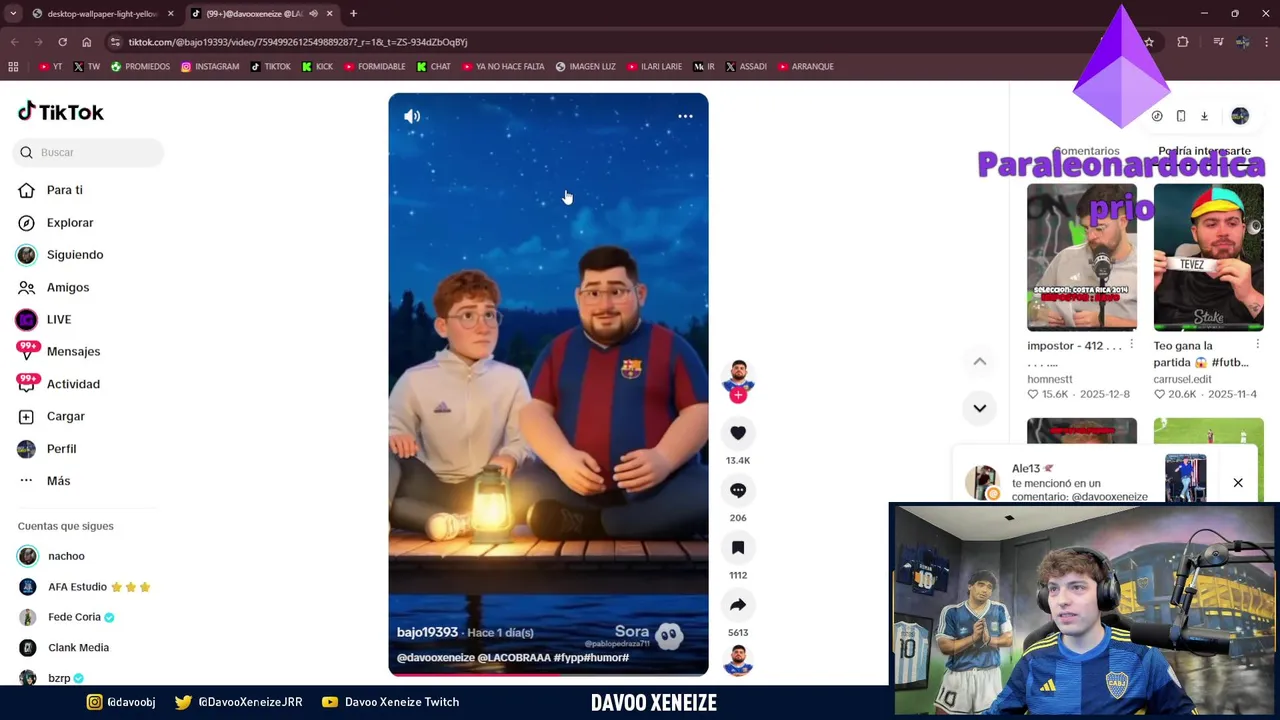
Task: Open the PROMIEDOS bookmark
Action: [141, 67]
